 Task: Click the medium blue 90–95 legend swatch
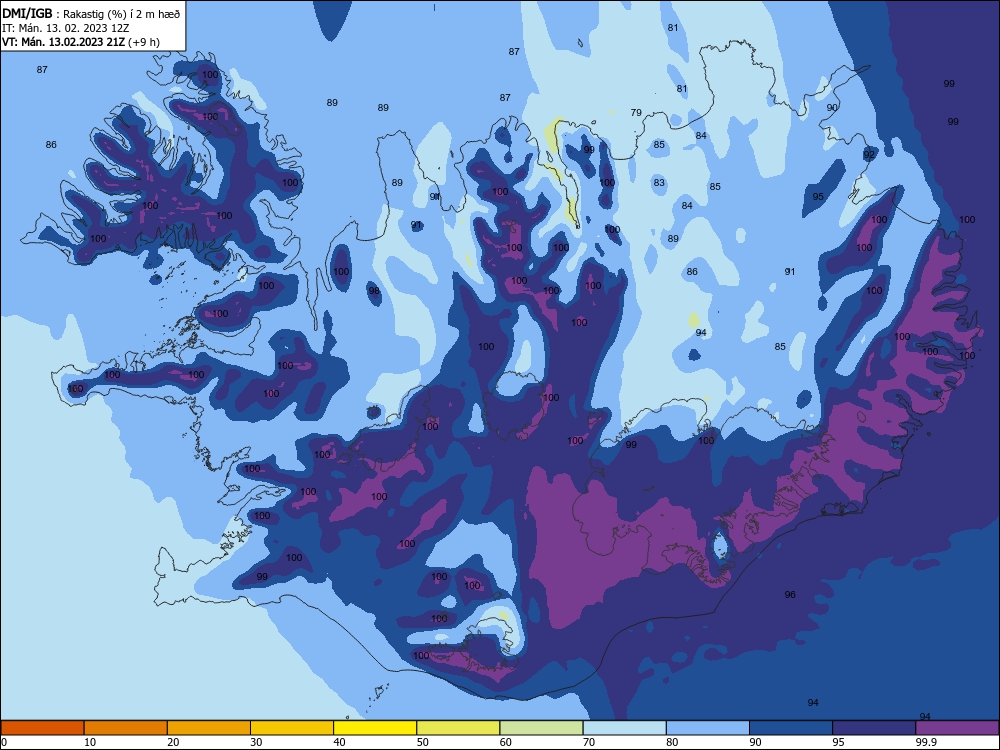click(791, 728)
